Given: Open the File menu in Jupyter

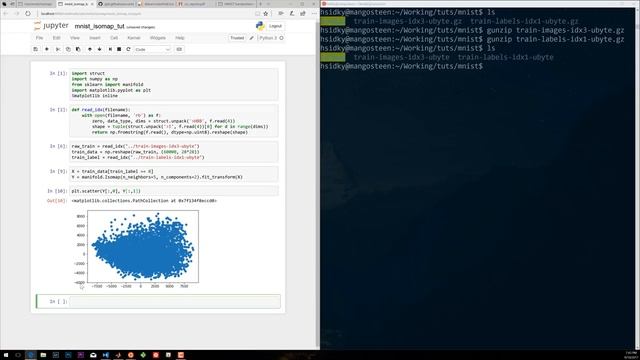Looking at the screenshot, I should 39,38.
